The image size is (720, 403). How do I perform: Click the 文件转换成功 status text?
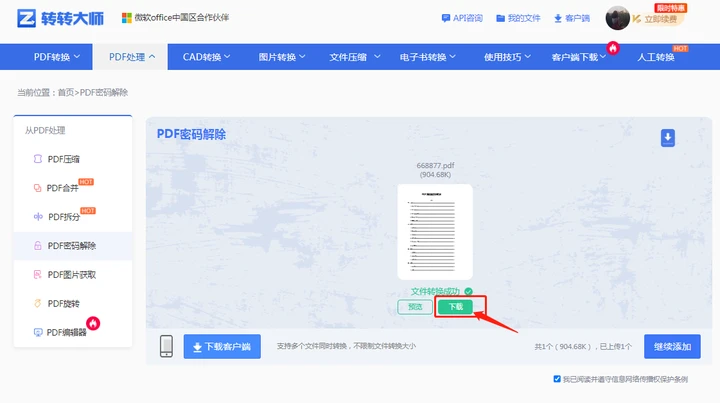point(435,291)
